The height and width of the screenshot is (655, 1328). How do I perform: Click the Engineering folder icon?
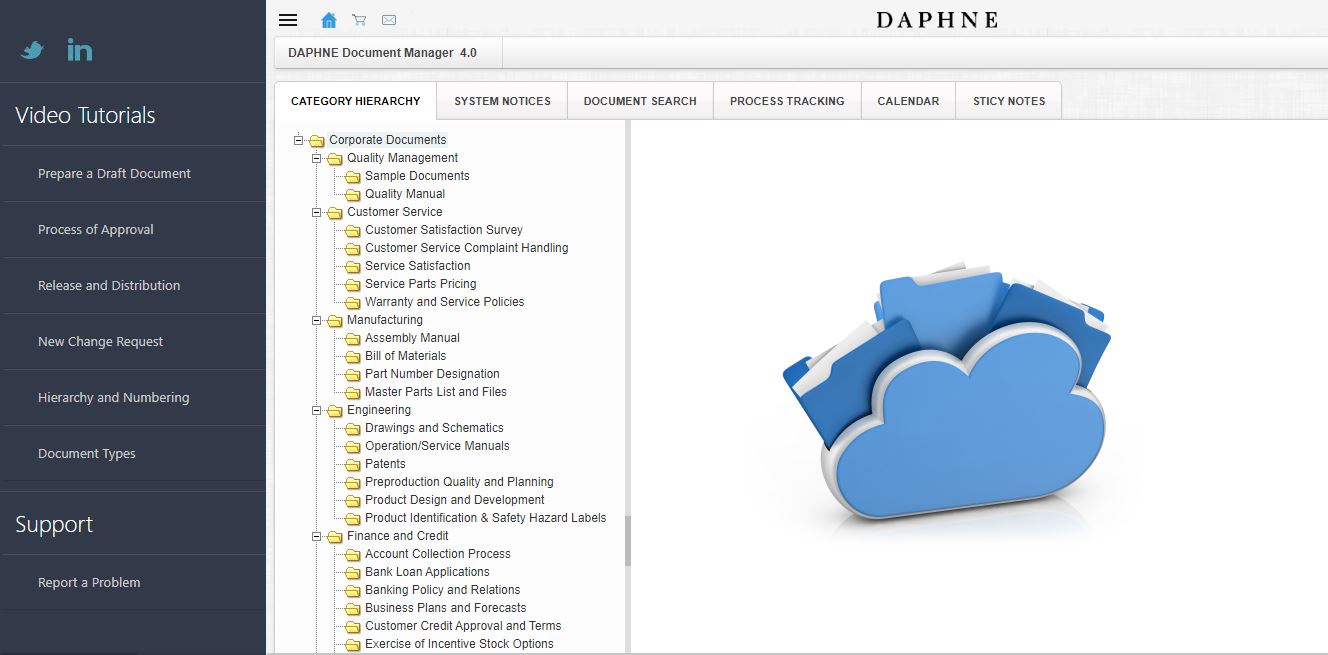335,411
